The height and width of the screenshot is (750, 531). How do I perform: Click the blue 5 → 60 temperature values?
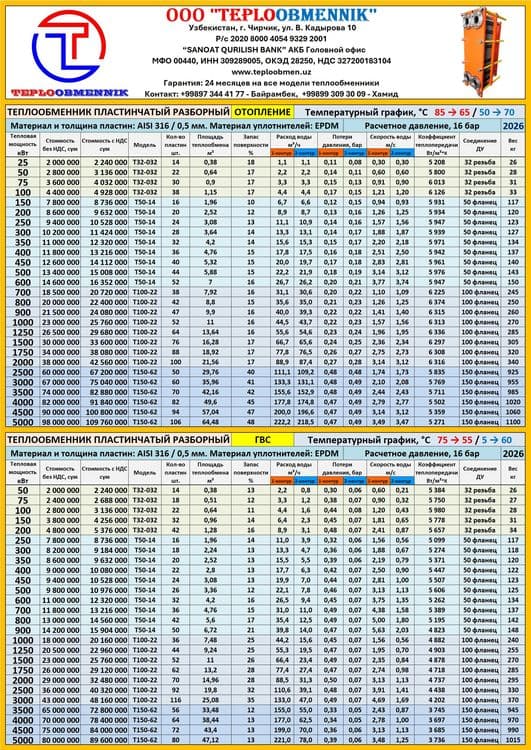498,440
